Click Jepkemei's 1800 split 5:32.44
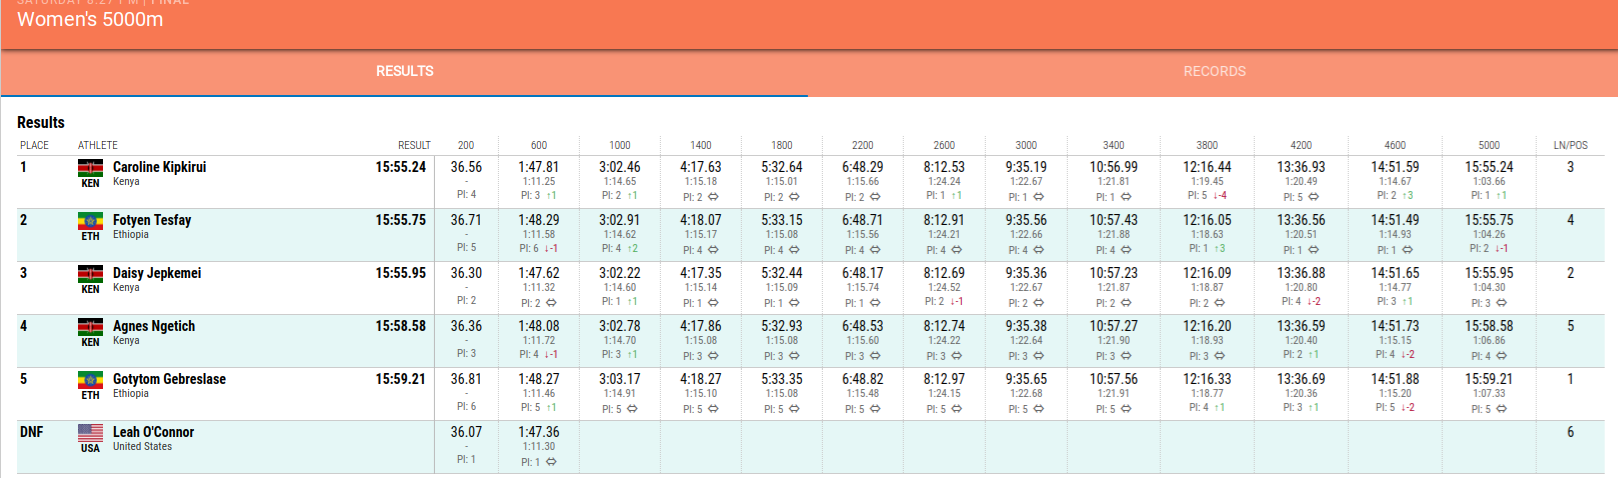 782,273
